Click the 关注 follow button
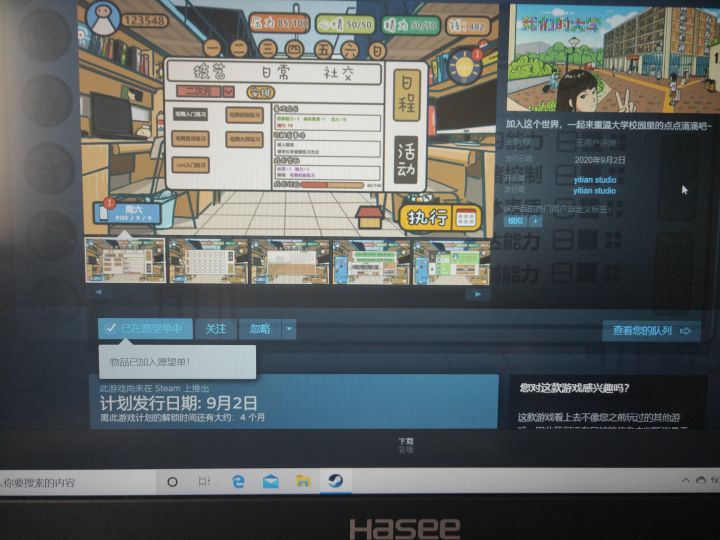Screen dimensions: 720x540 (x=215, y=329)
